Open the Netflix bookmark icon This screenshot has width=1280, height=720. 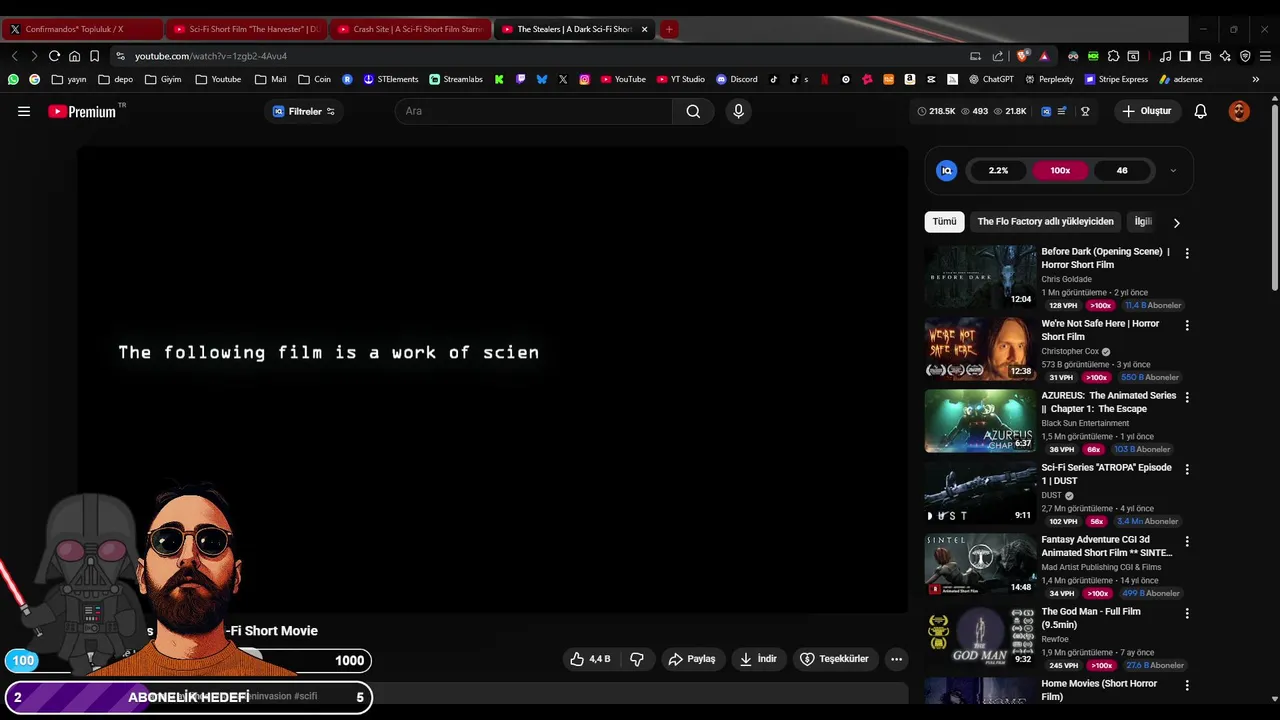pos(824,79)
